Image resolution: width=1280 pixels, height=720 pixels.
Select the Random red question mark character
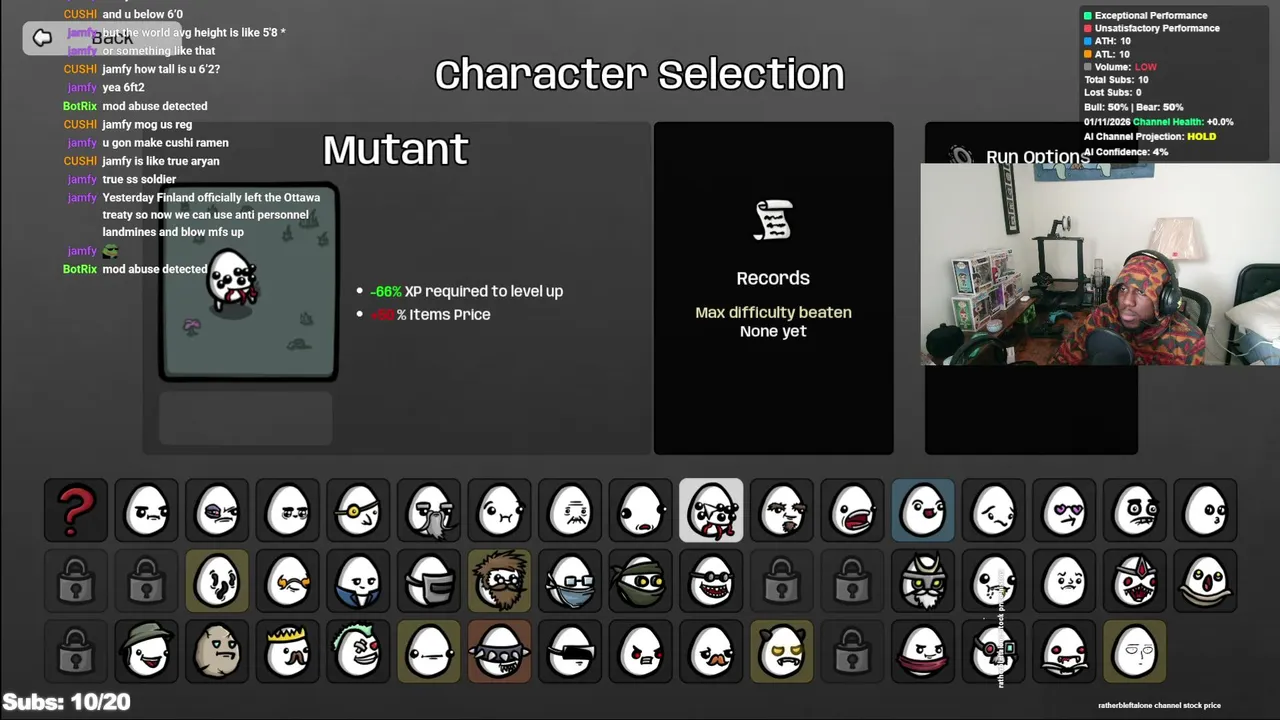(76, 510)
